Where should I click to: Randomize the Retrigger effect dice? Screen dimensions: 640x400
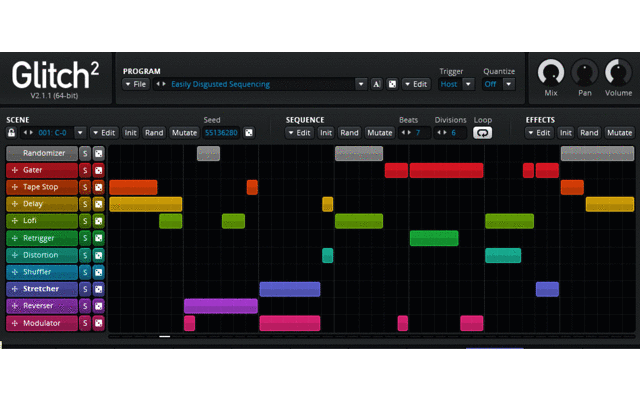tap(98, 238)
